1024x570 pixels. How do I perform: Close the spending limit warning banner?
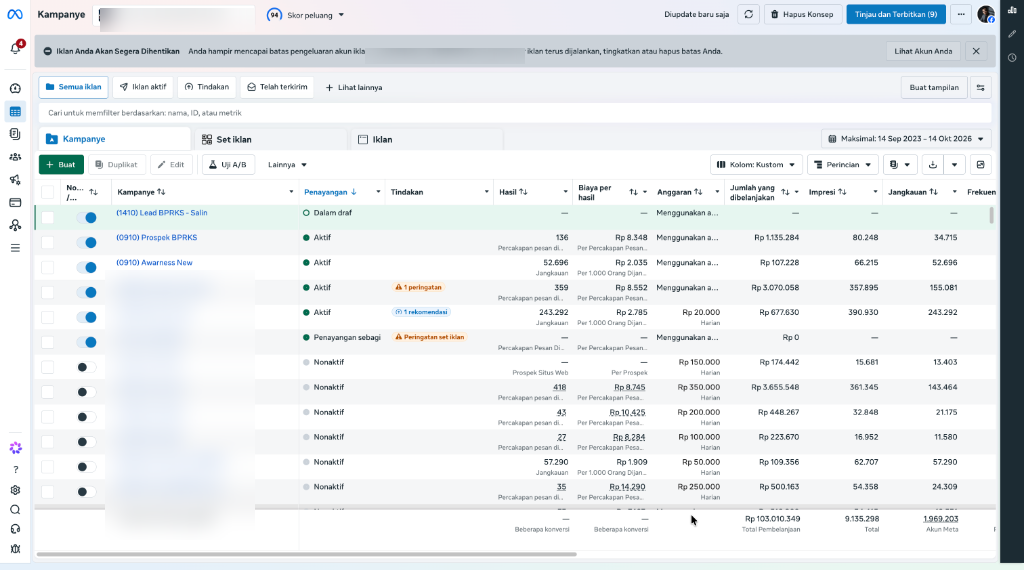click(976, 51)
